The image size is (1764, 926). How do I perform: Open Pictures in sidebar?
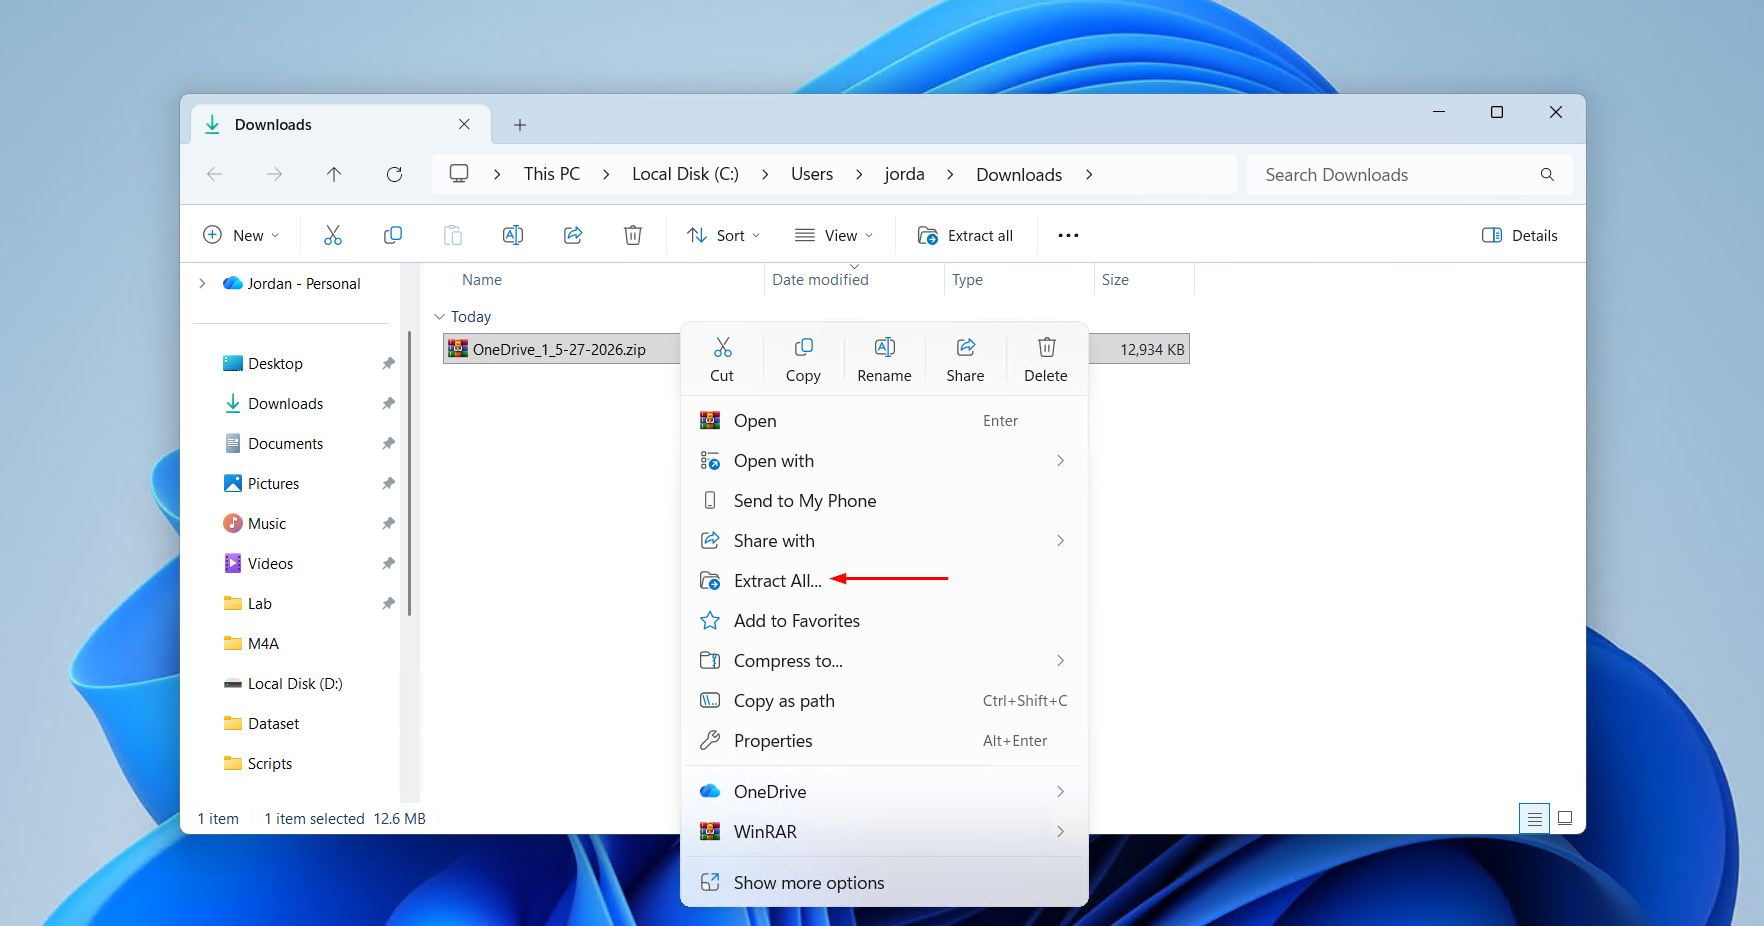273,484
